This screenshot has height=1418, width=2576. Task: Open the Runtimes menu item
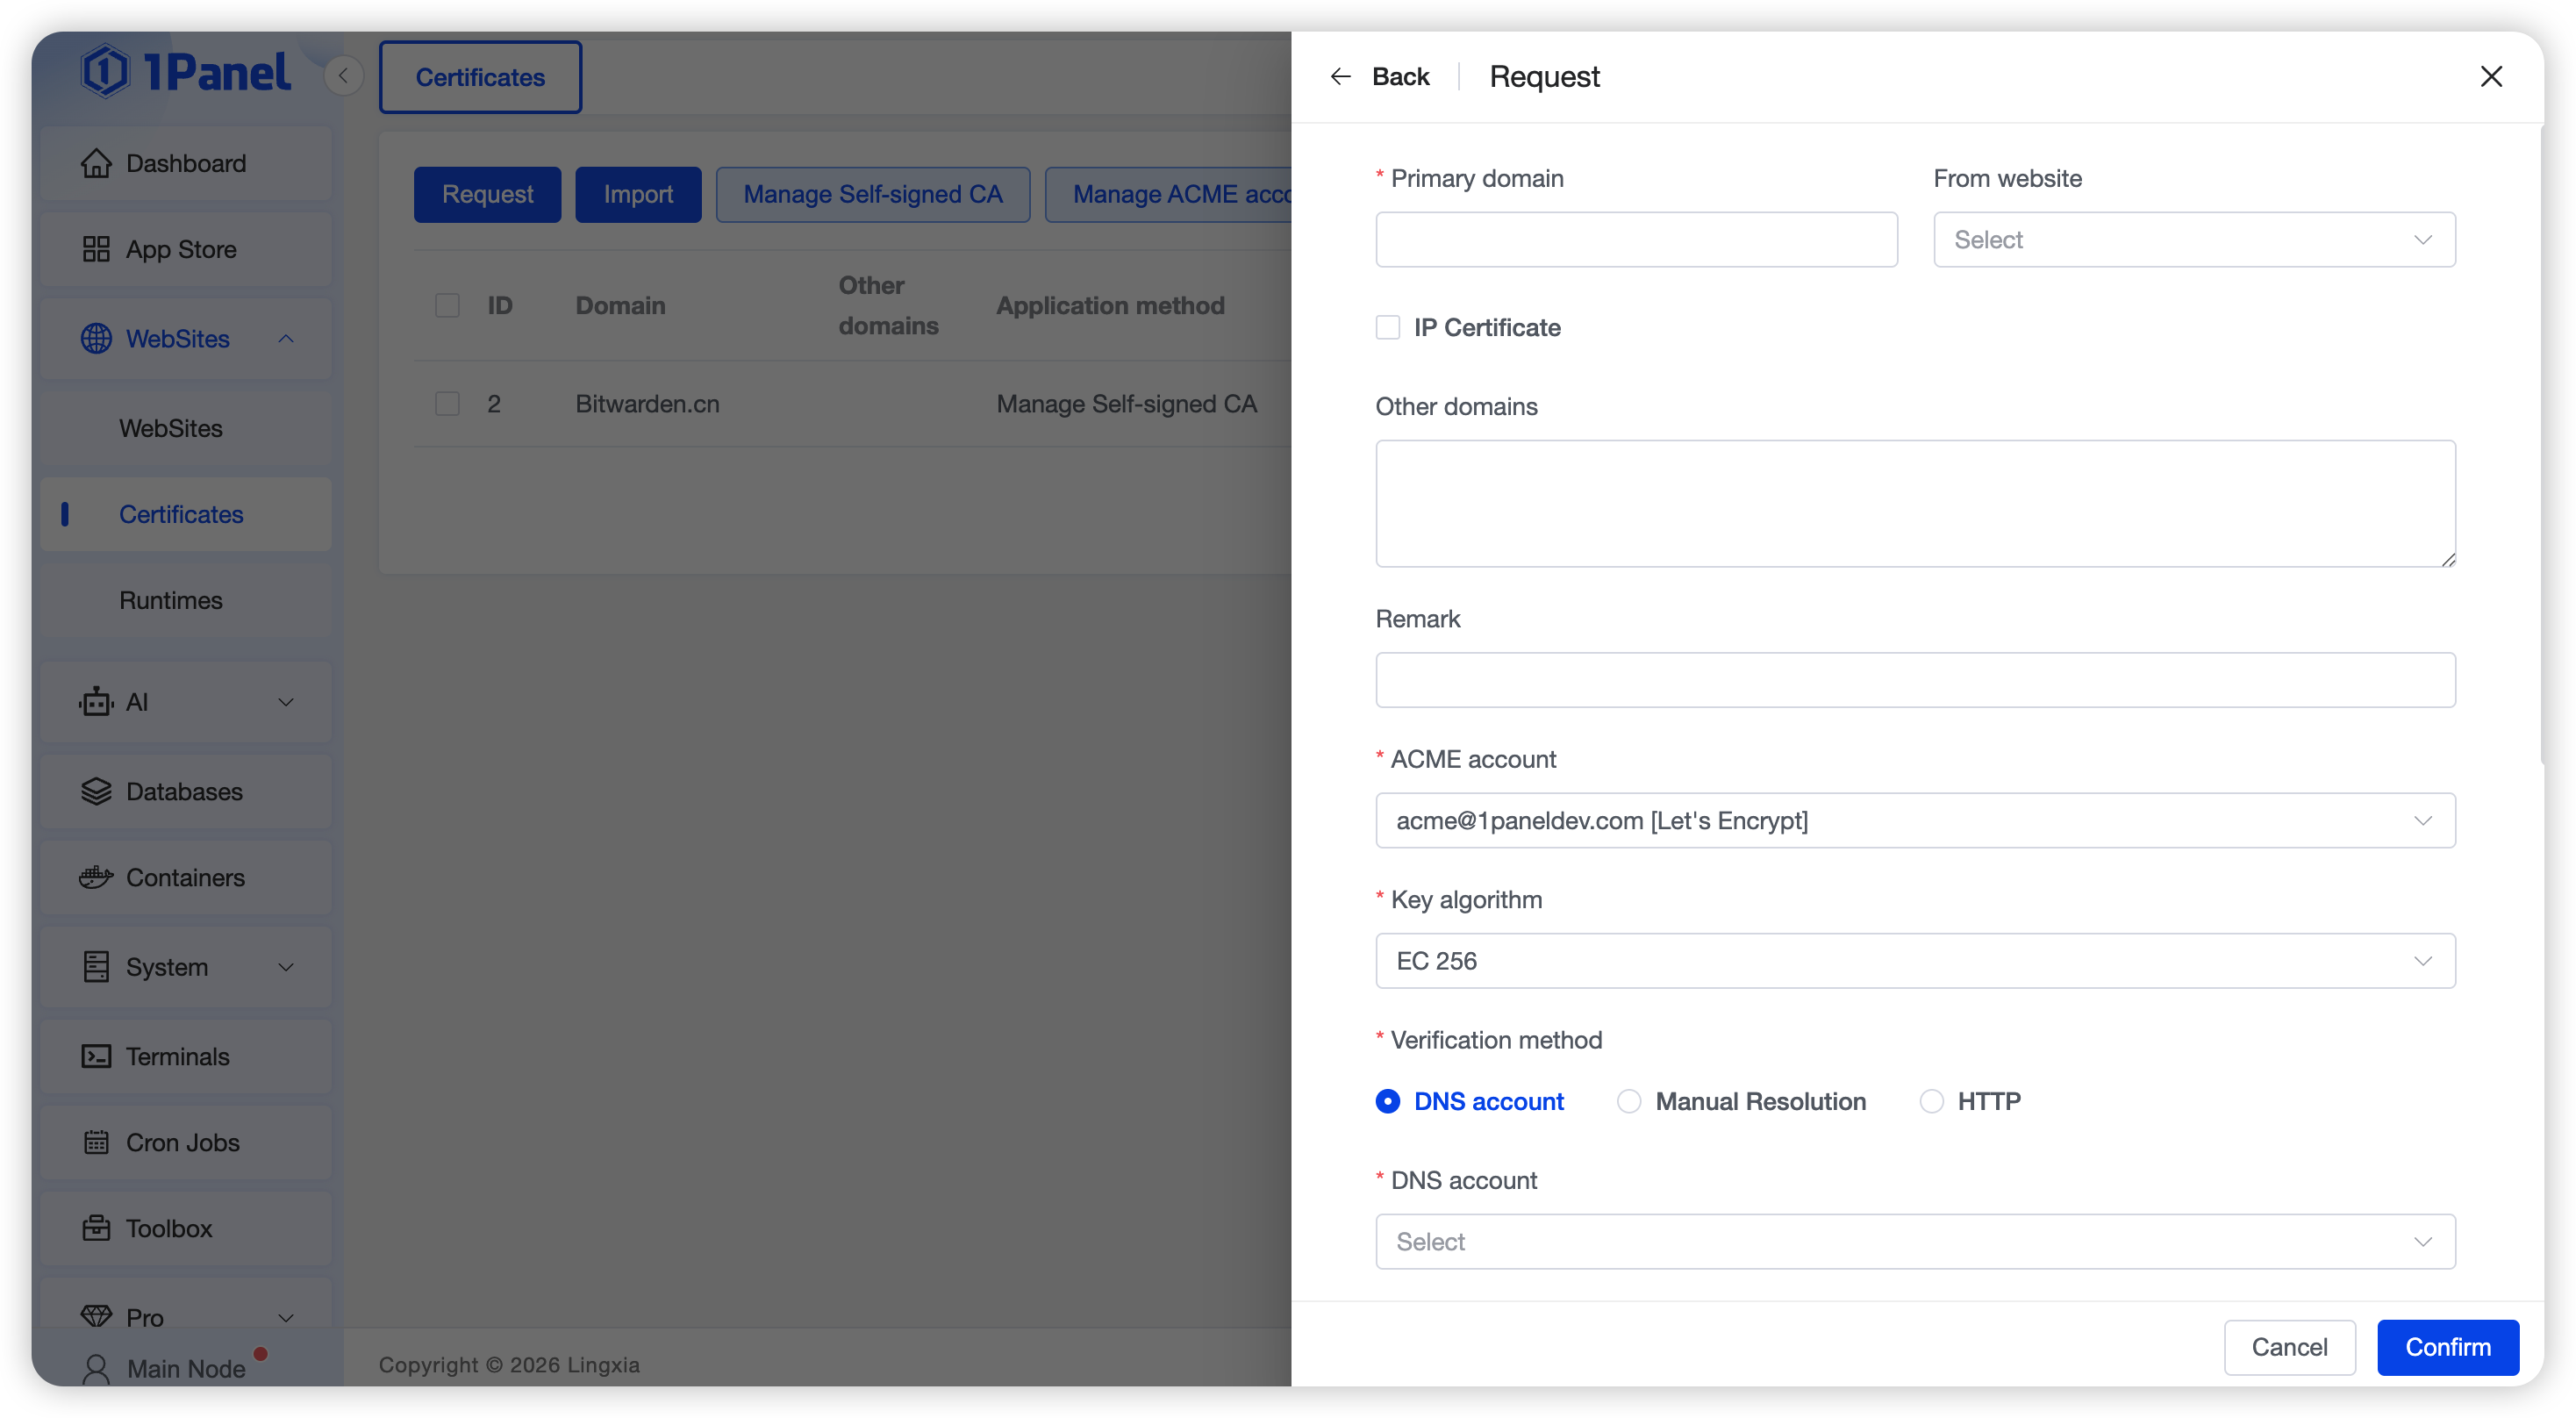171,600
